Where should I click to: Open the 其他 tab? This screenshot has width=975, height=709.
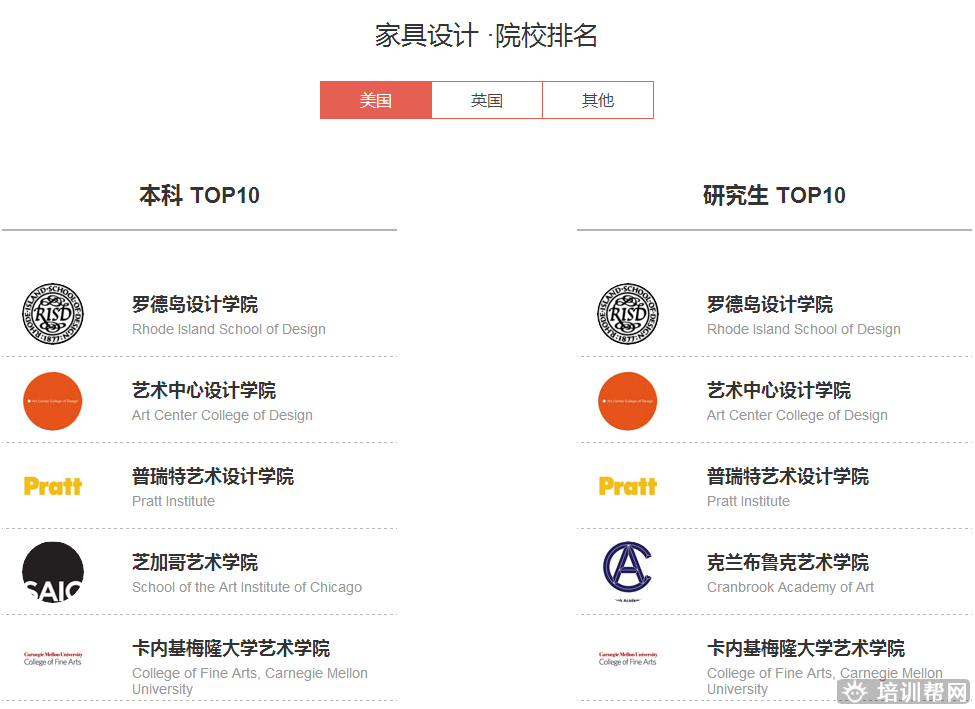coord(598,100)
